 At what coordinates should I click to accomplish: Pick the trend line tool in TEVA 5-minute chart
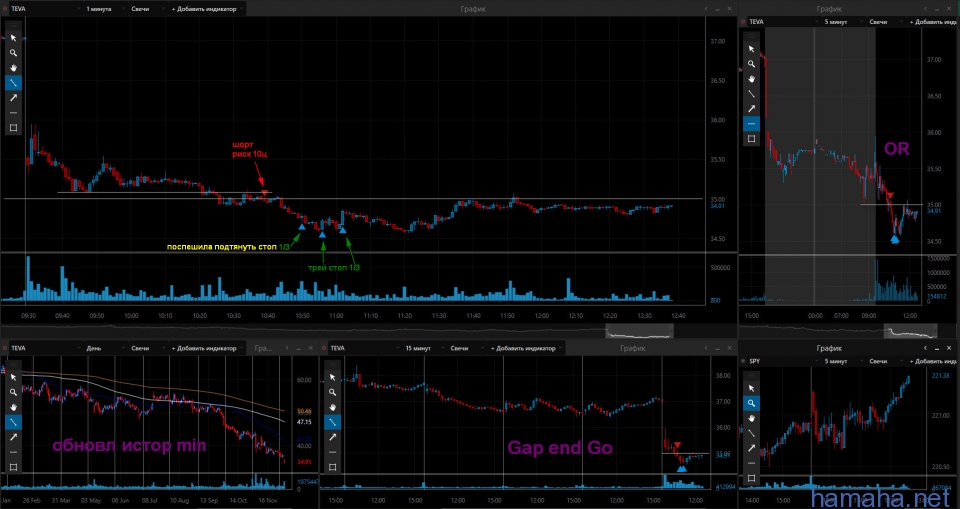(x=751, y=94)
